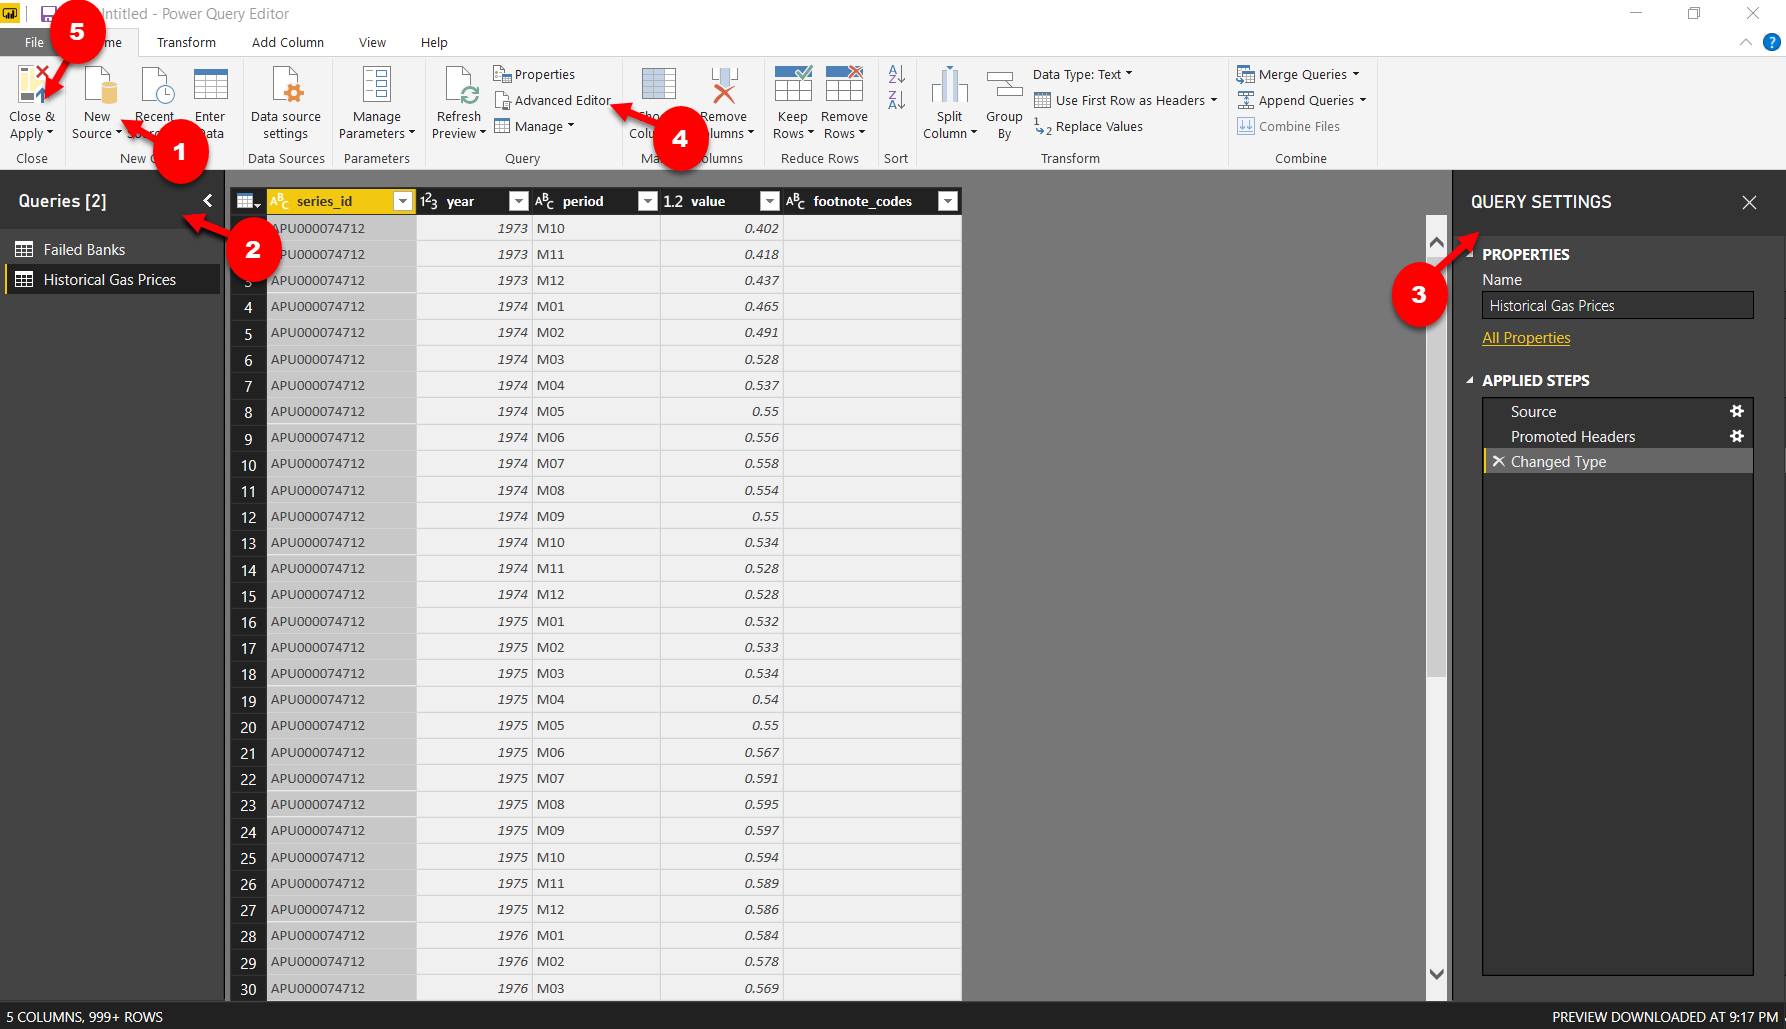The image size is (1786, 1029).
Task: Switch to the Transform ribbon tab
Action: (186, 42)
